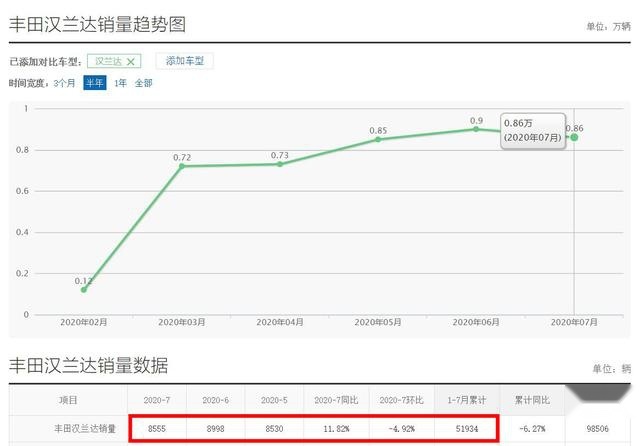This screenshot has height=446, width=640.
Task: Click the 1-7月累计 column header
Action: click(467, 400)
